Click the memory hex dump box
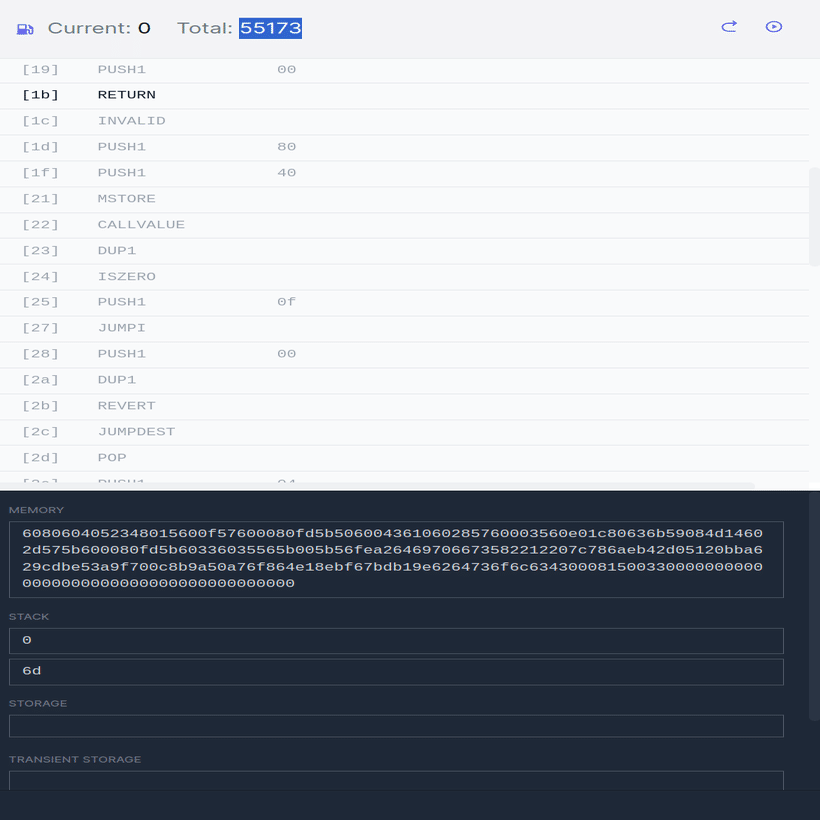 point(396,559)
